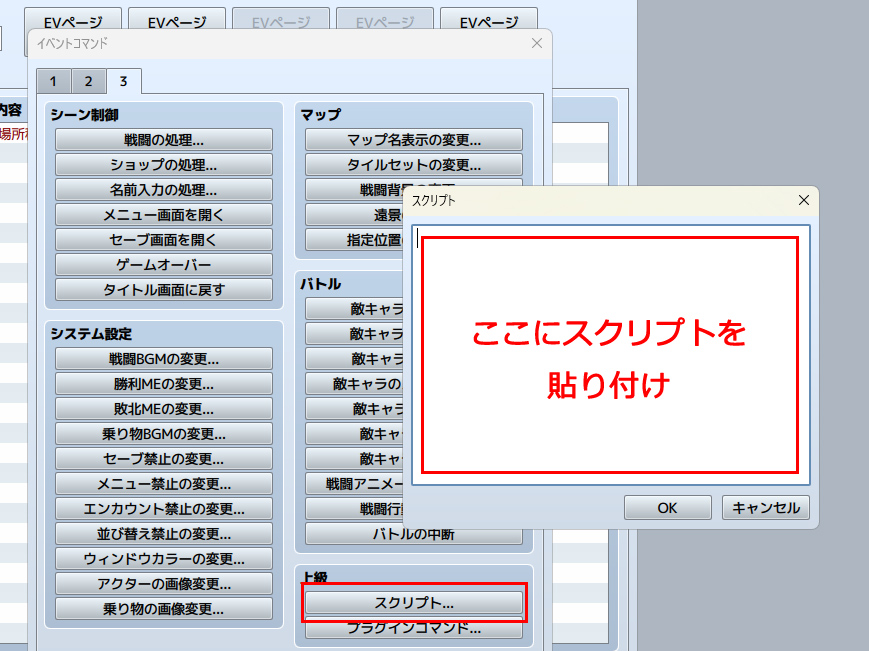Select tab 3 of event commands
Viewport: 869px width, 651px height.
pos(123,81)
